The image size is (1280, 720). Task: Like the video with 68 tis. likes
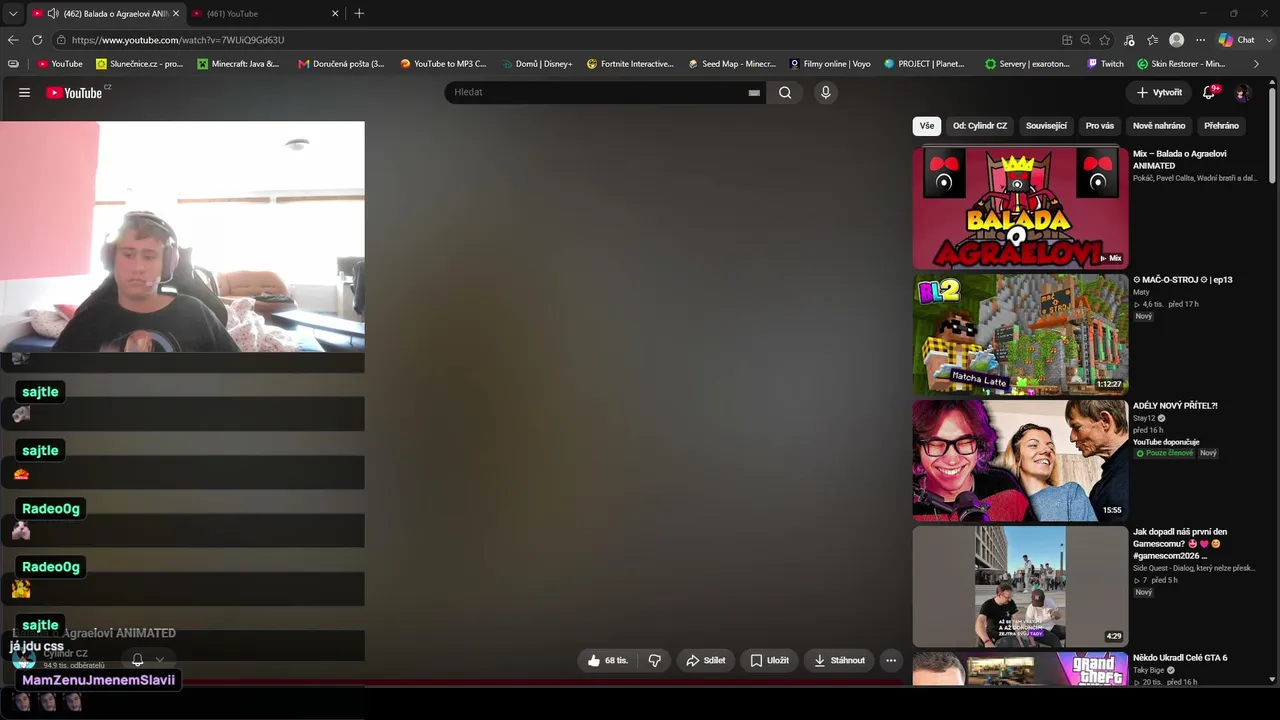(x=608, y=660)
